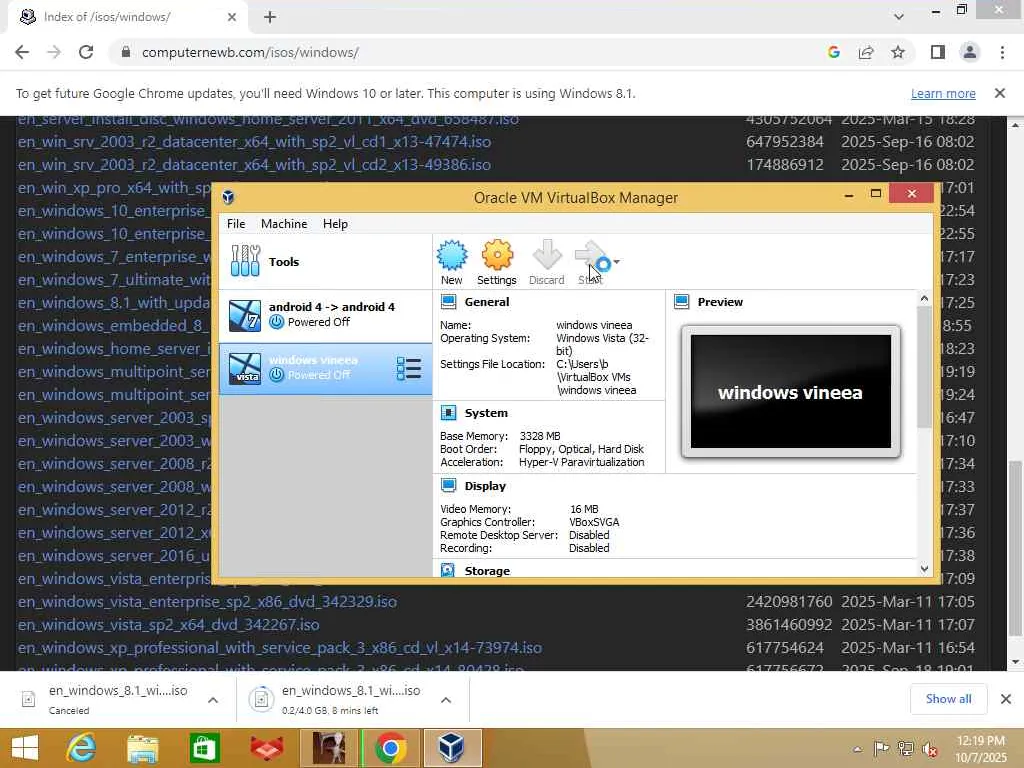Open en_windows_vista_sp2_x64_dvd_342267.iso link
This screenshot has height=768, width=1024.
(x=168, y=625)
